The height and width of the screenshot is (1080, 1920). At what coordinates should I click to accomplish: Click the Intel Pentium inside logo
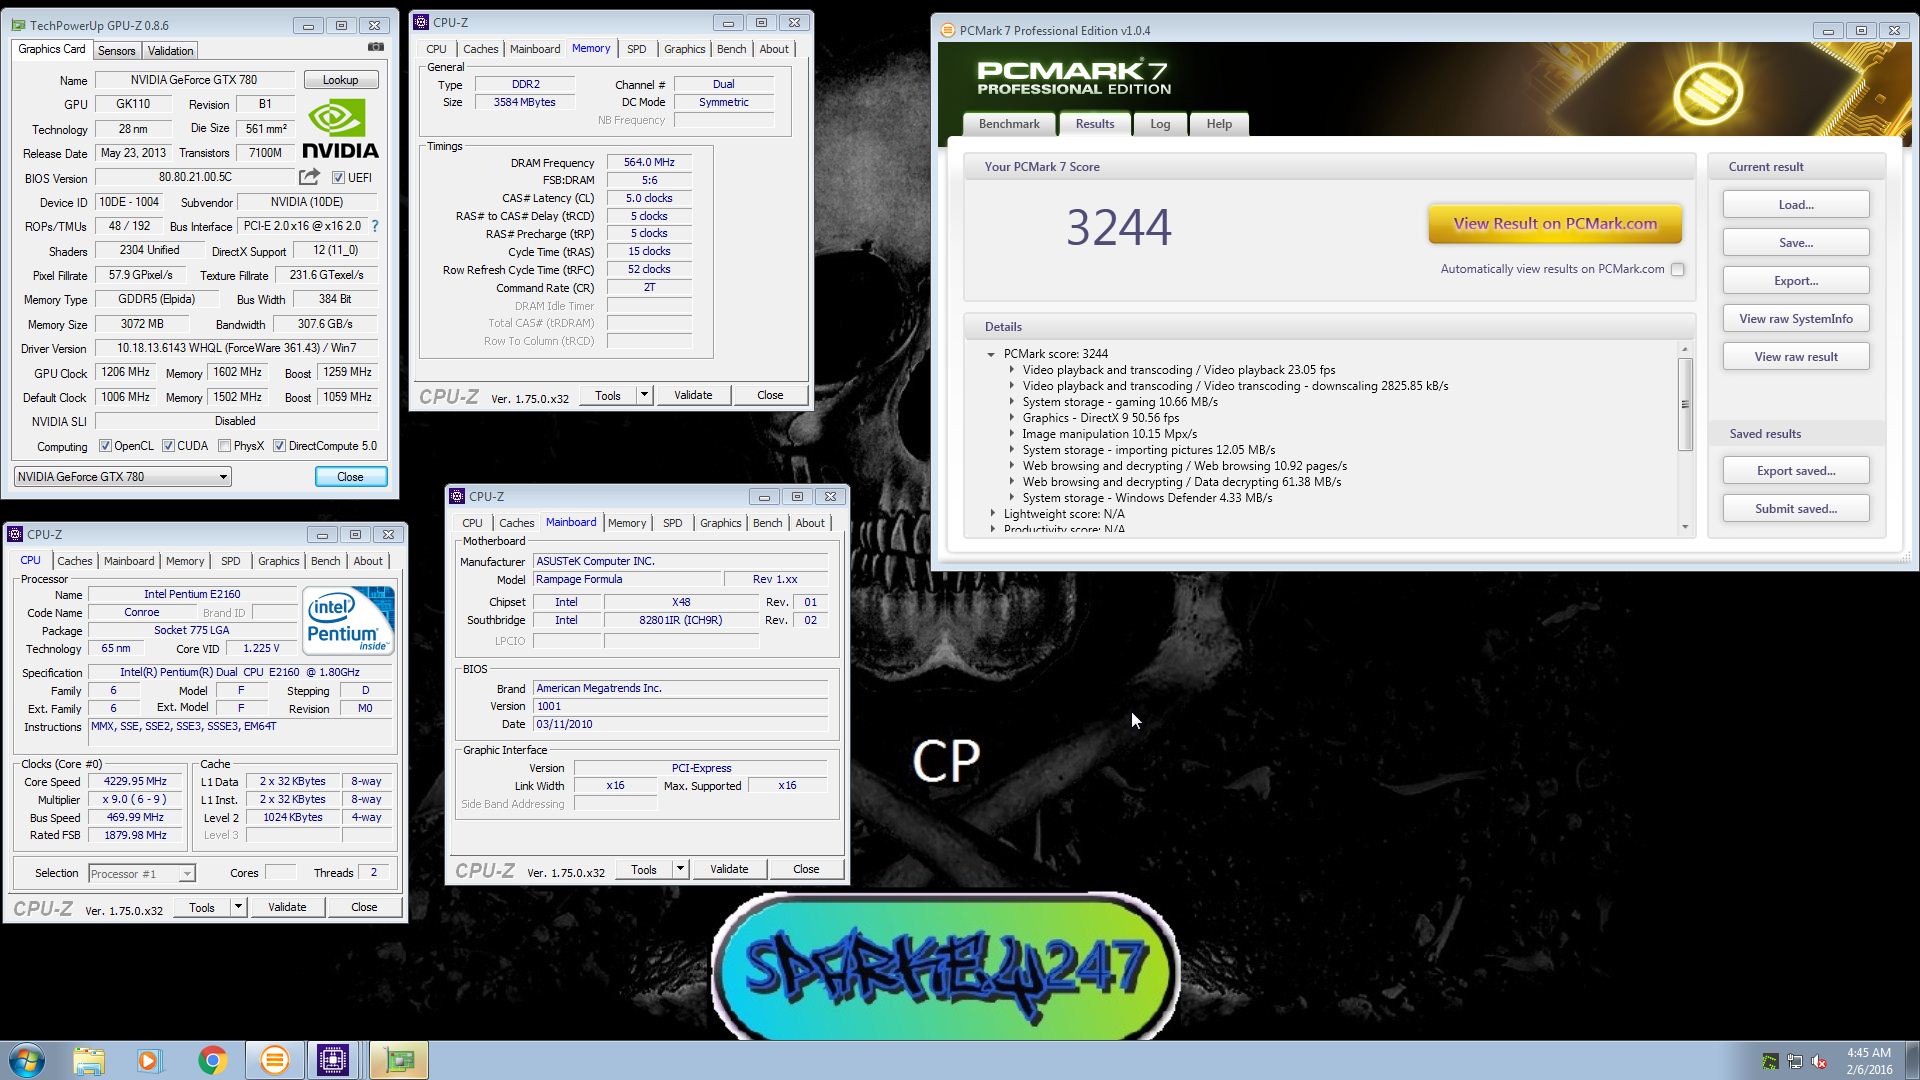(x=348, y=620)
